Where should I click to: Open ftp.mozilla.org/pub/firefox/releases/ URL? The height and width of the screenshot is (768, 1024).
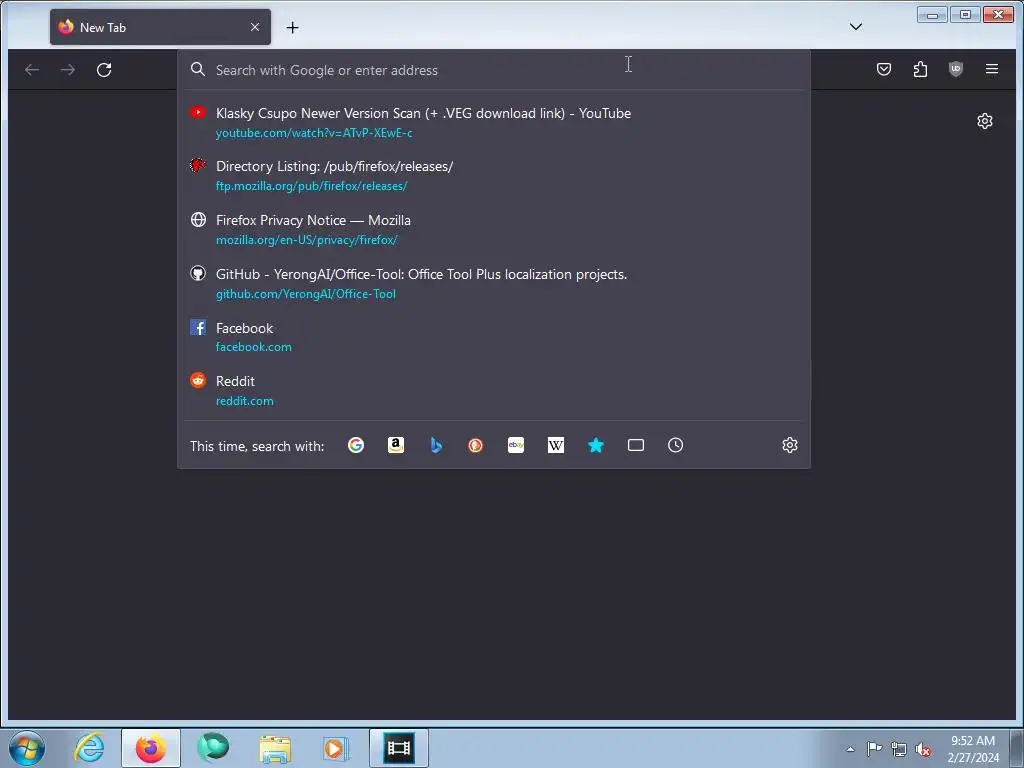[312, 186]
